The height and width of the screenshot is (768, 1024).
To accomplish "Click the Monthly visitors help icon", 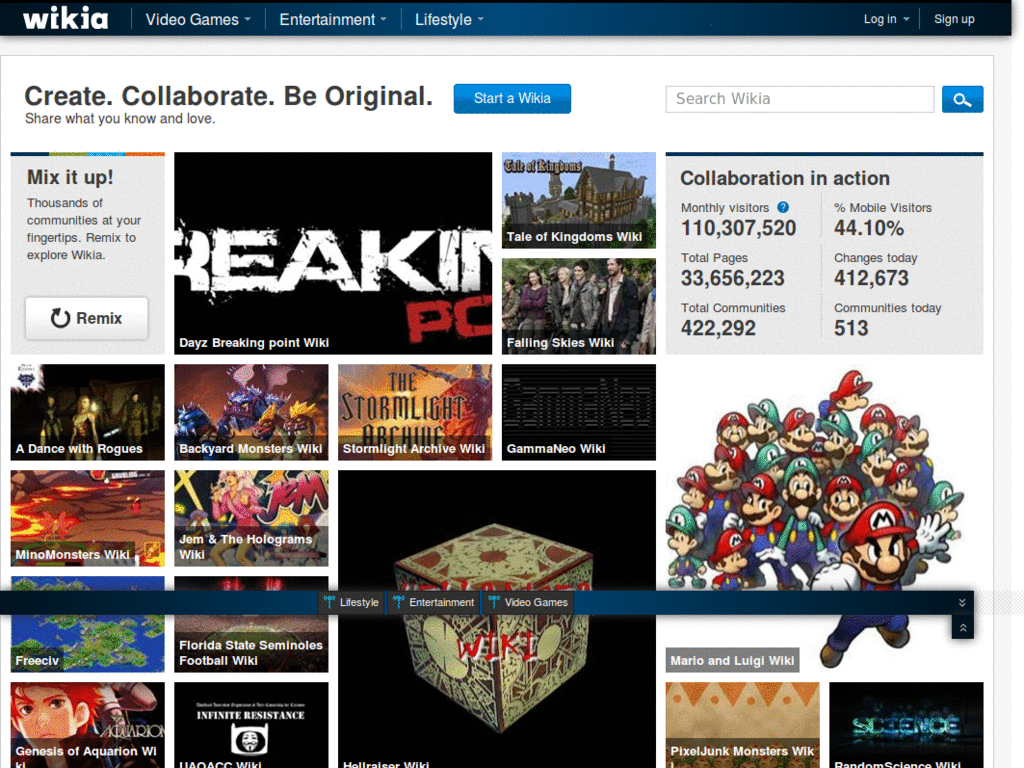I will 782,207.
